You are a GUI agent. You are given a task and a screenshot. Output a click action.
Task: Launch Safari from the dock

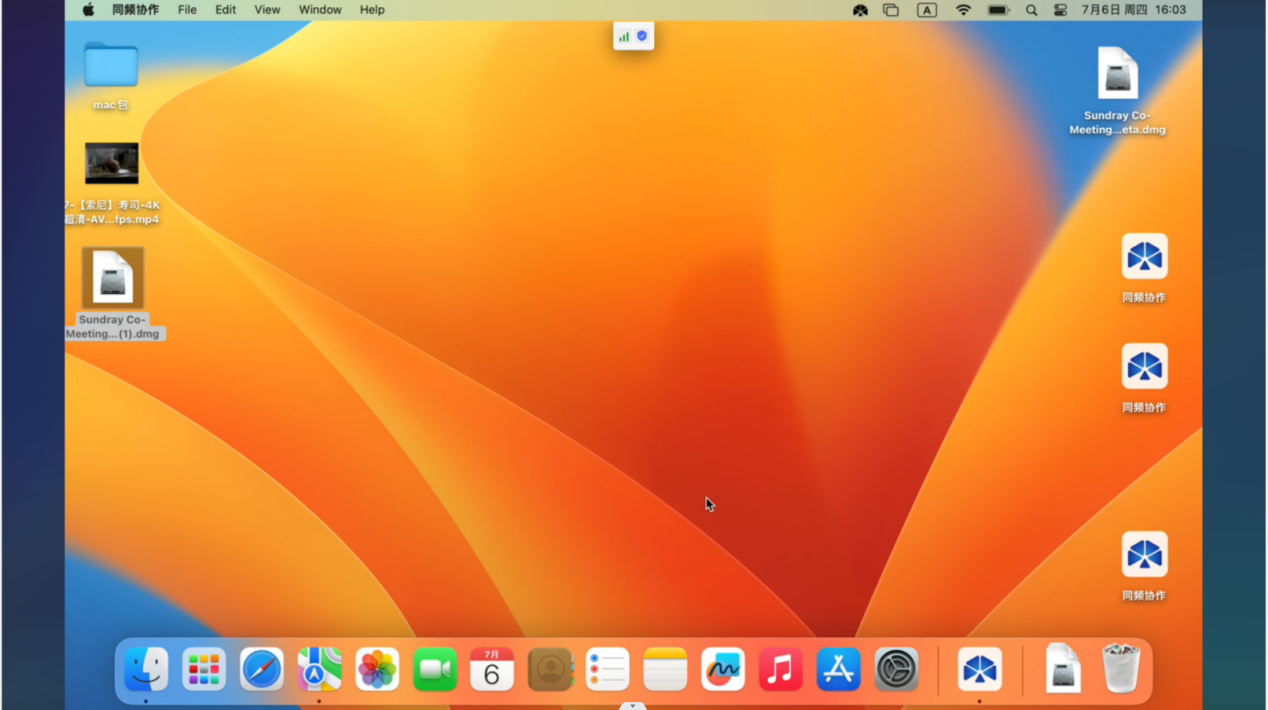click(261, 669)
